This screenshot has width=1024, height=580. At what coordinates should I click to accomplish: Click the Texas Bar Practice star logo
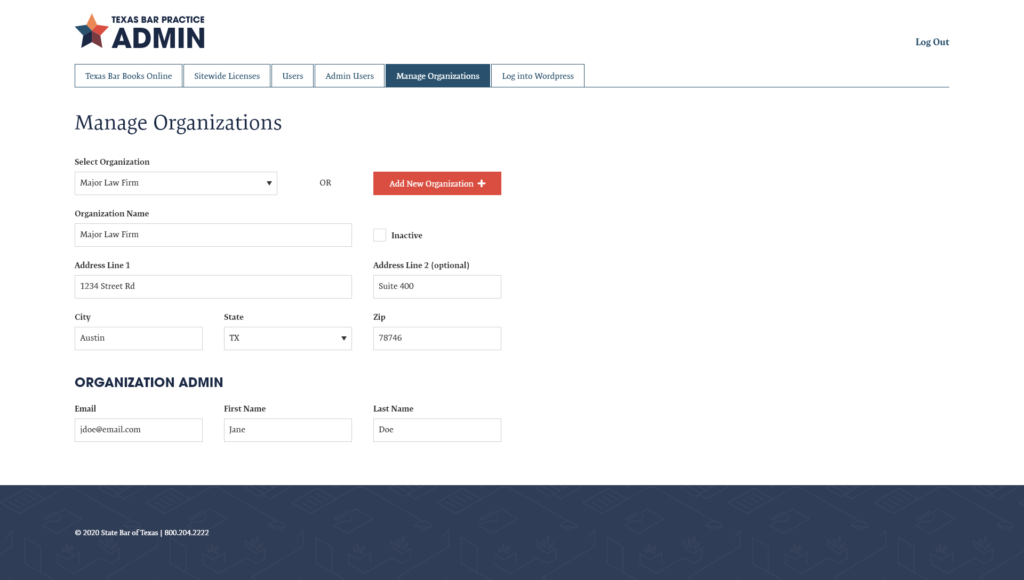pos(91,31)
